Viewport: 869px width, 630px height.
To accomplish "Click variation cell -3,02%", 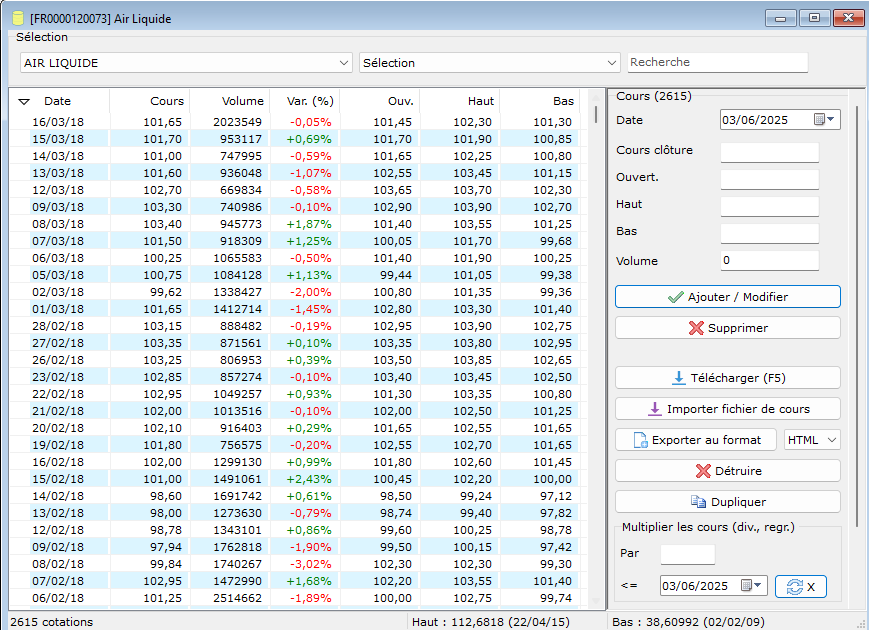I will 310,565.
